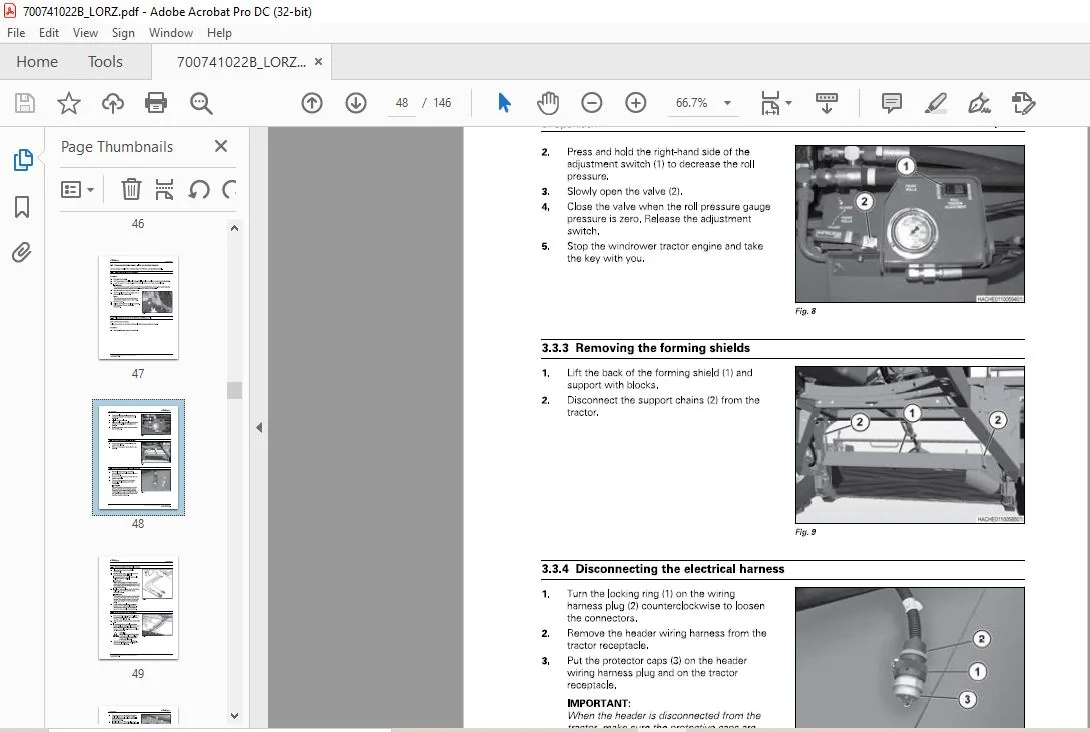This screenshot has width=1090, height=732.
Task: Zoom out with minus button
Action: click(592, 103)
